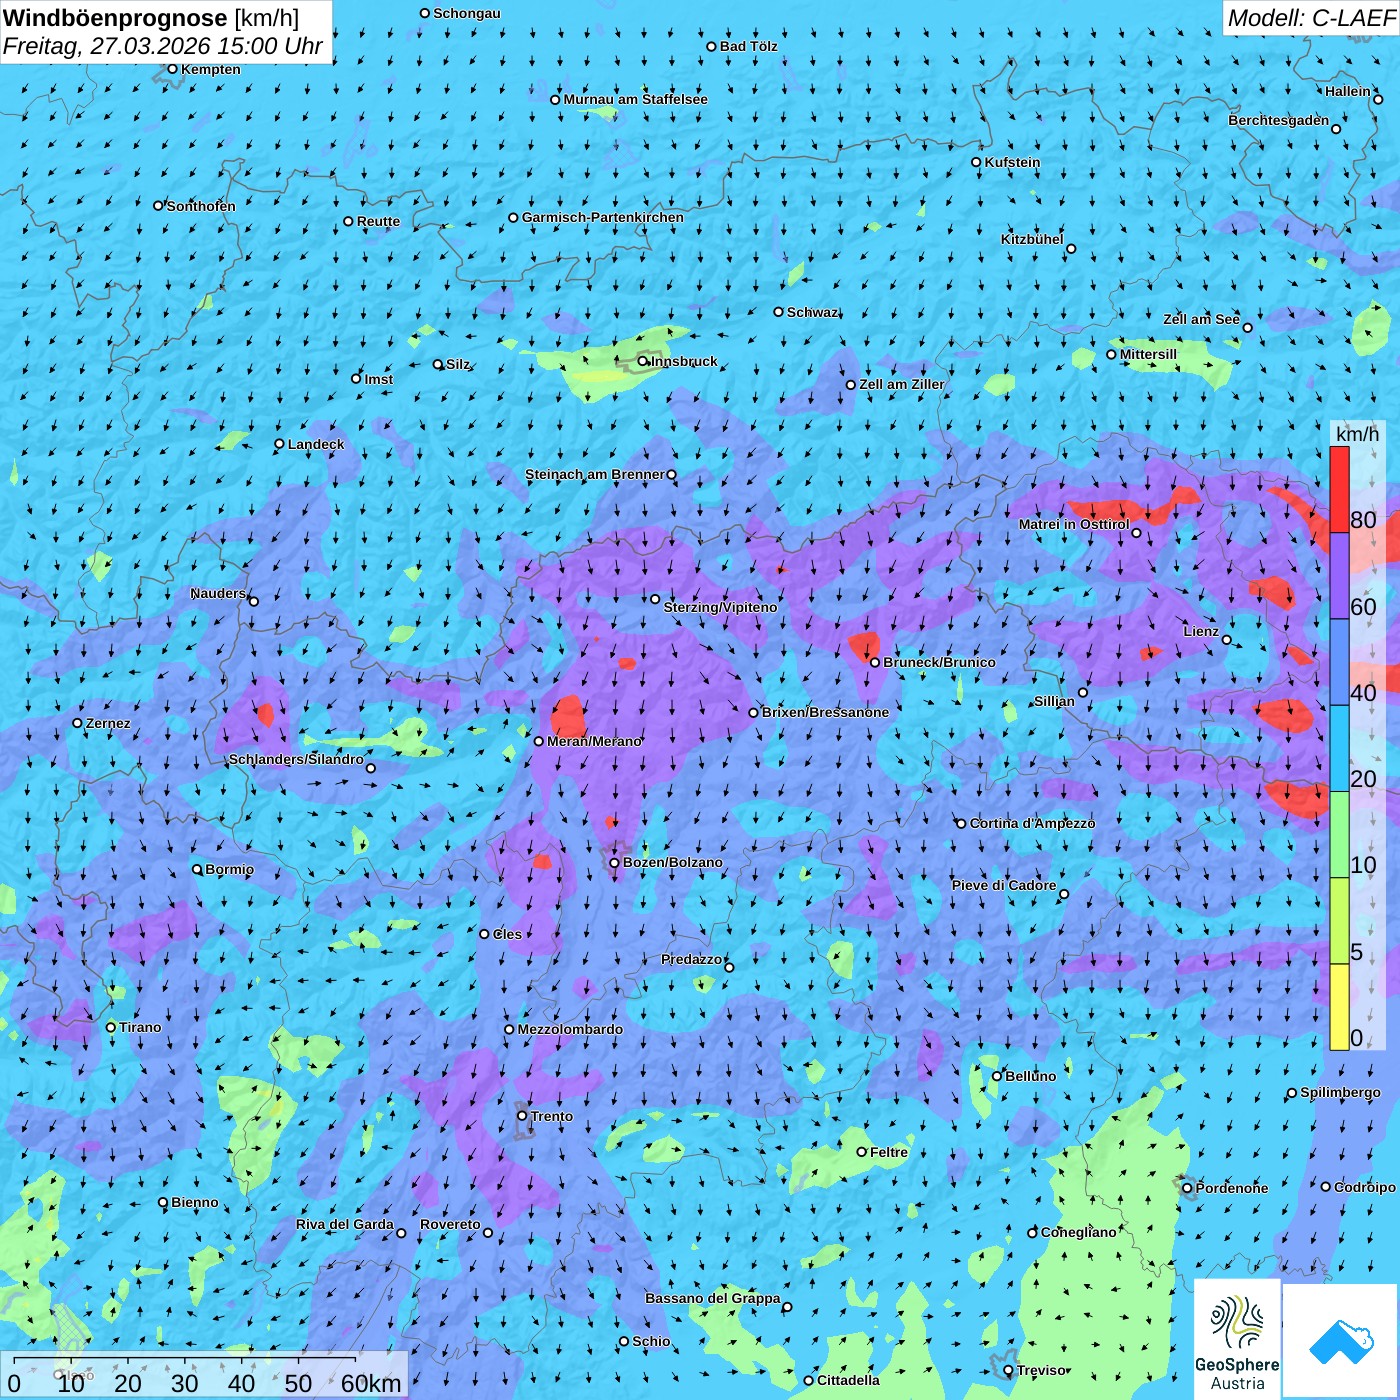Click the Bad Tölz marker dot
Image resolution: width=1400 pixels, height=1400 pixels.
point(712,46)
